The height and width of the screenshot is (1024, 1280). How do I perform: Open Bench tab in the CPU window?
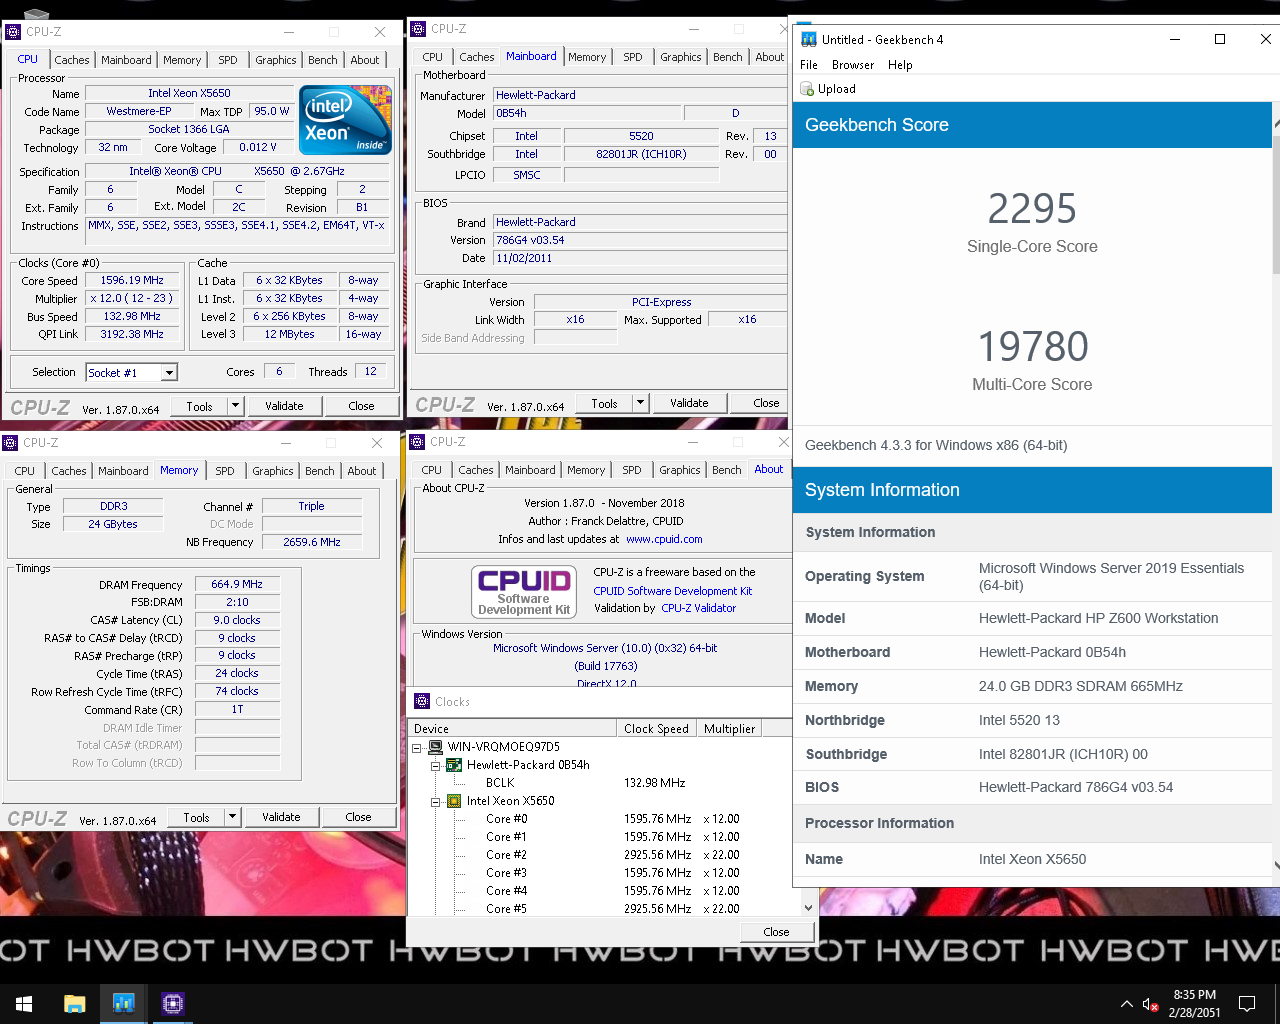[323, 60]
